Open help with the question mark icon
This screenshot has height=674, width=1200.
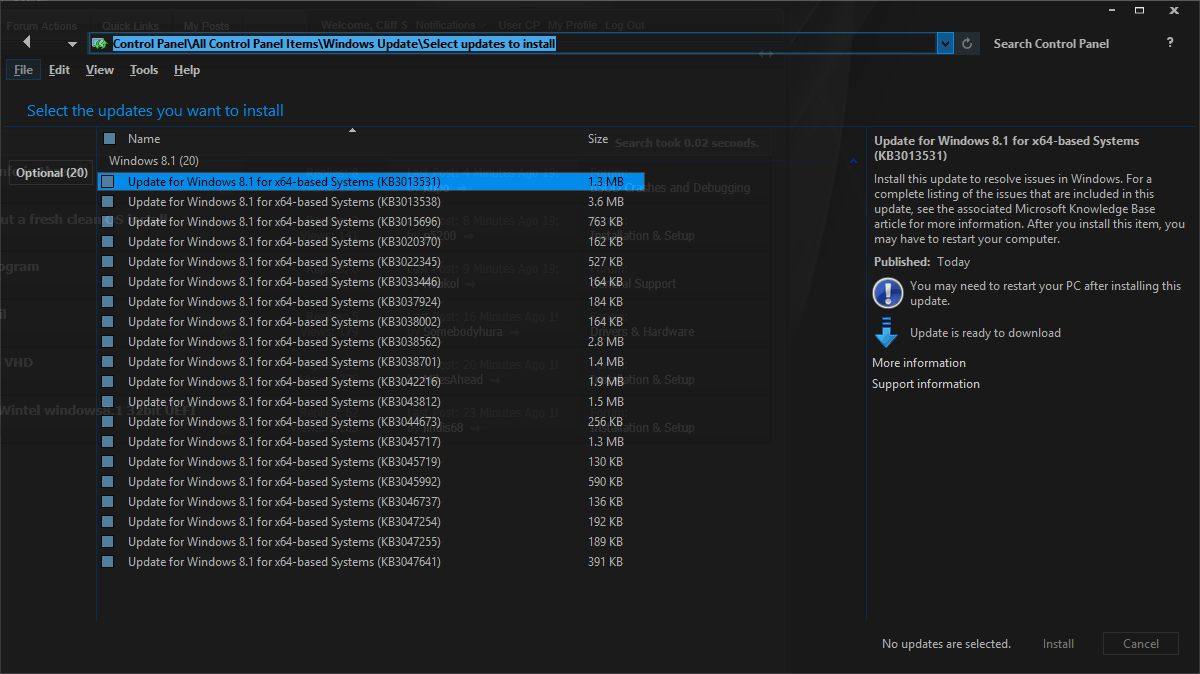1170,43
